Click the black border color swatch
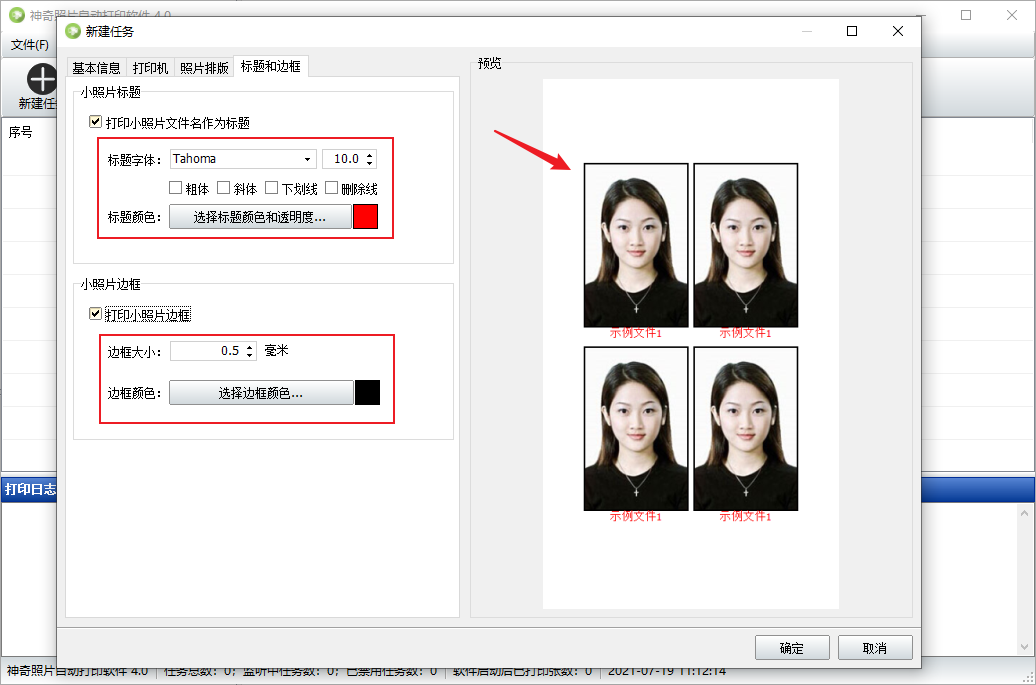The height and width of the screenshot is (685, 1036). (367, 393)
